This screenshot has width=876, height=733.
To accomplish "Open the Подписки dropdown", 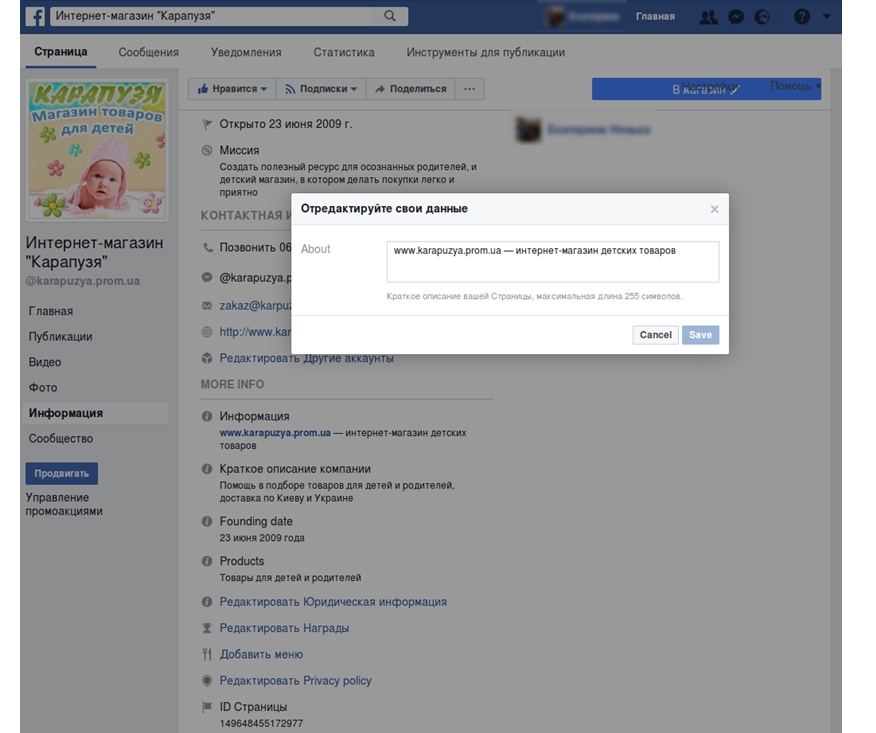I will pyautogui.click(x=320, y=89).
